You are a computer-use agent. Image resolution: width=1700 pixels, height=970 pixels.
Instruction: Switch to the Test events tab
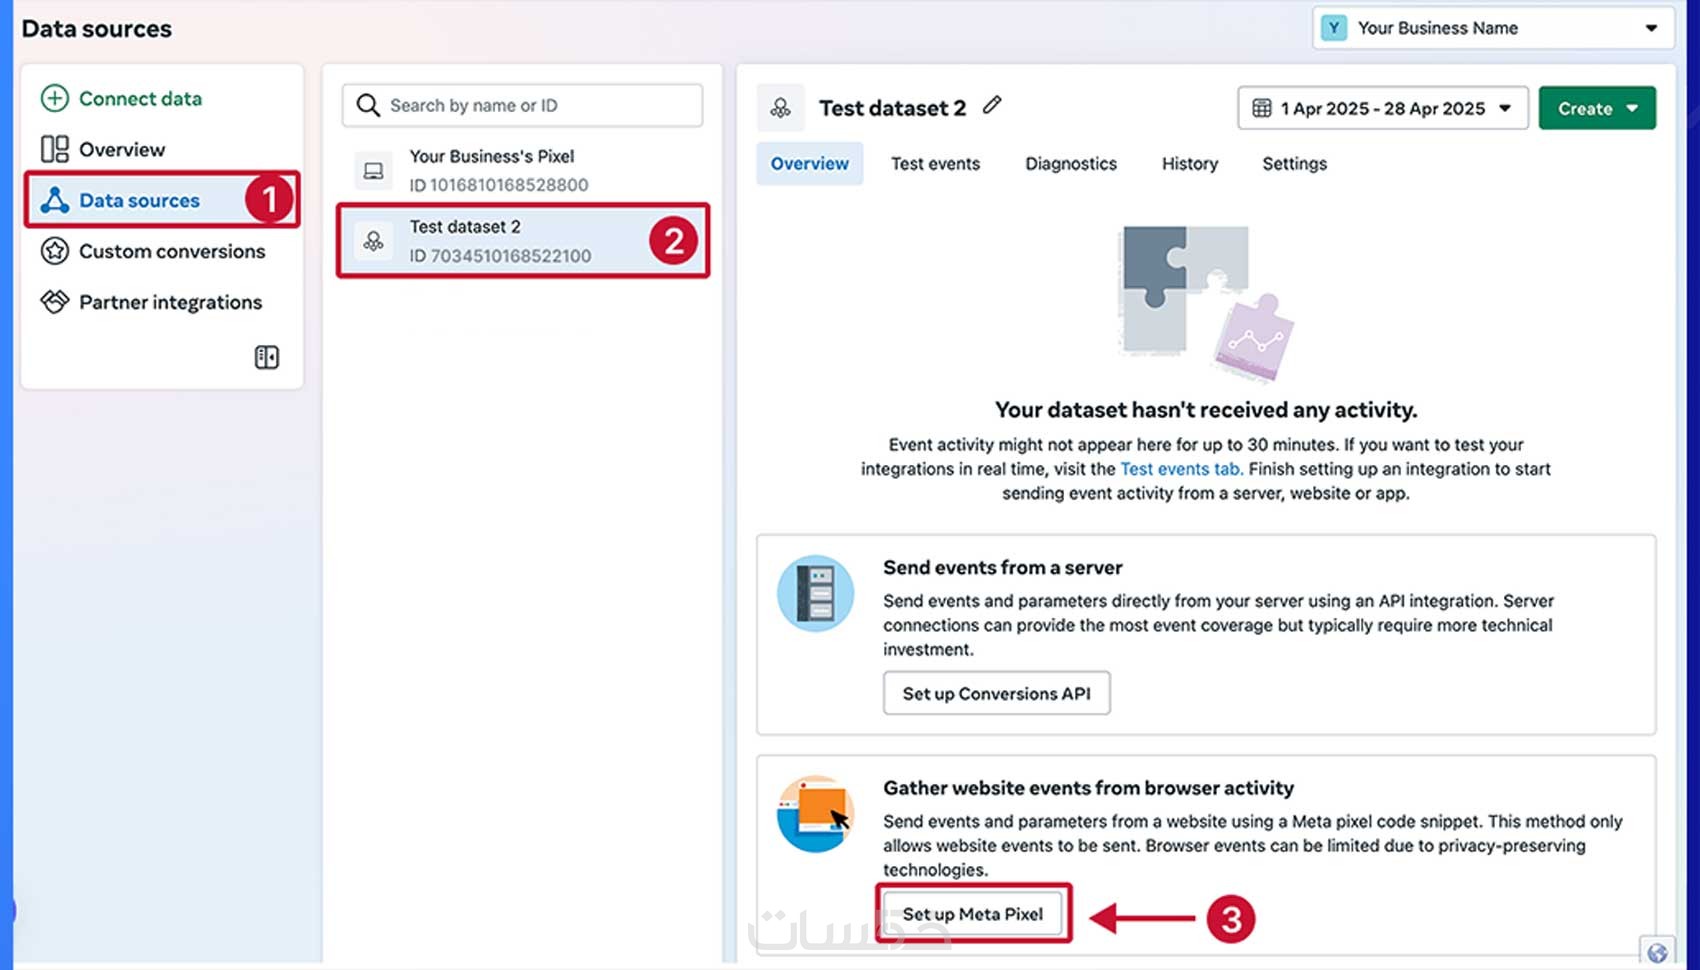935,163
